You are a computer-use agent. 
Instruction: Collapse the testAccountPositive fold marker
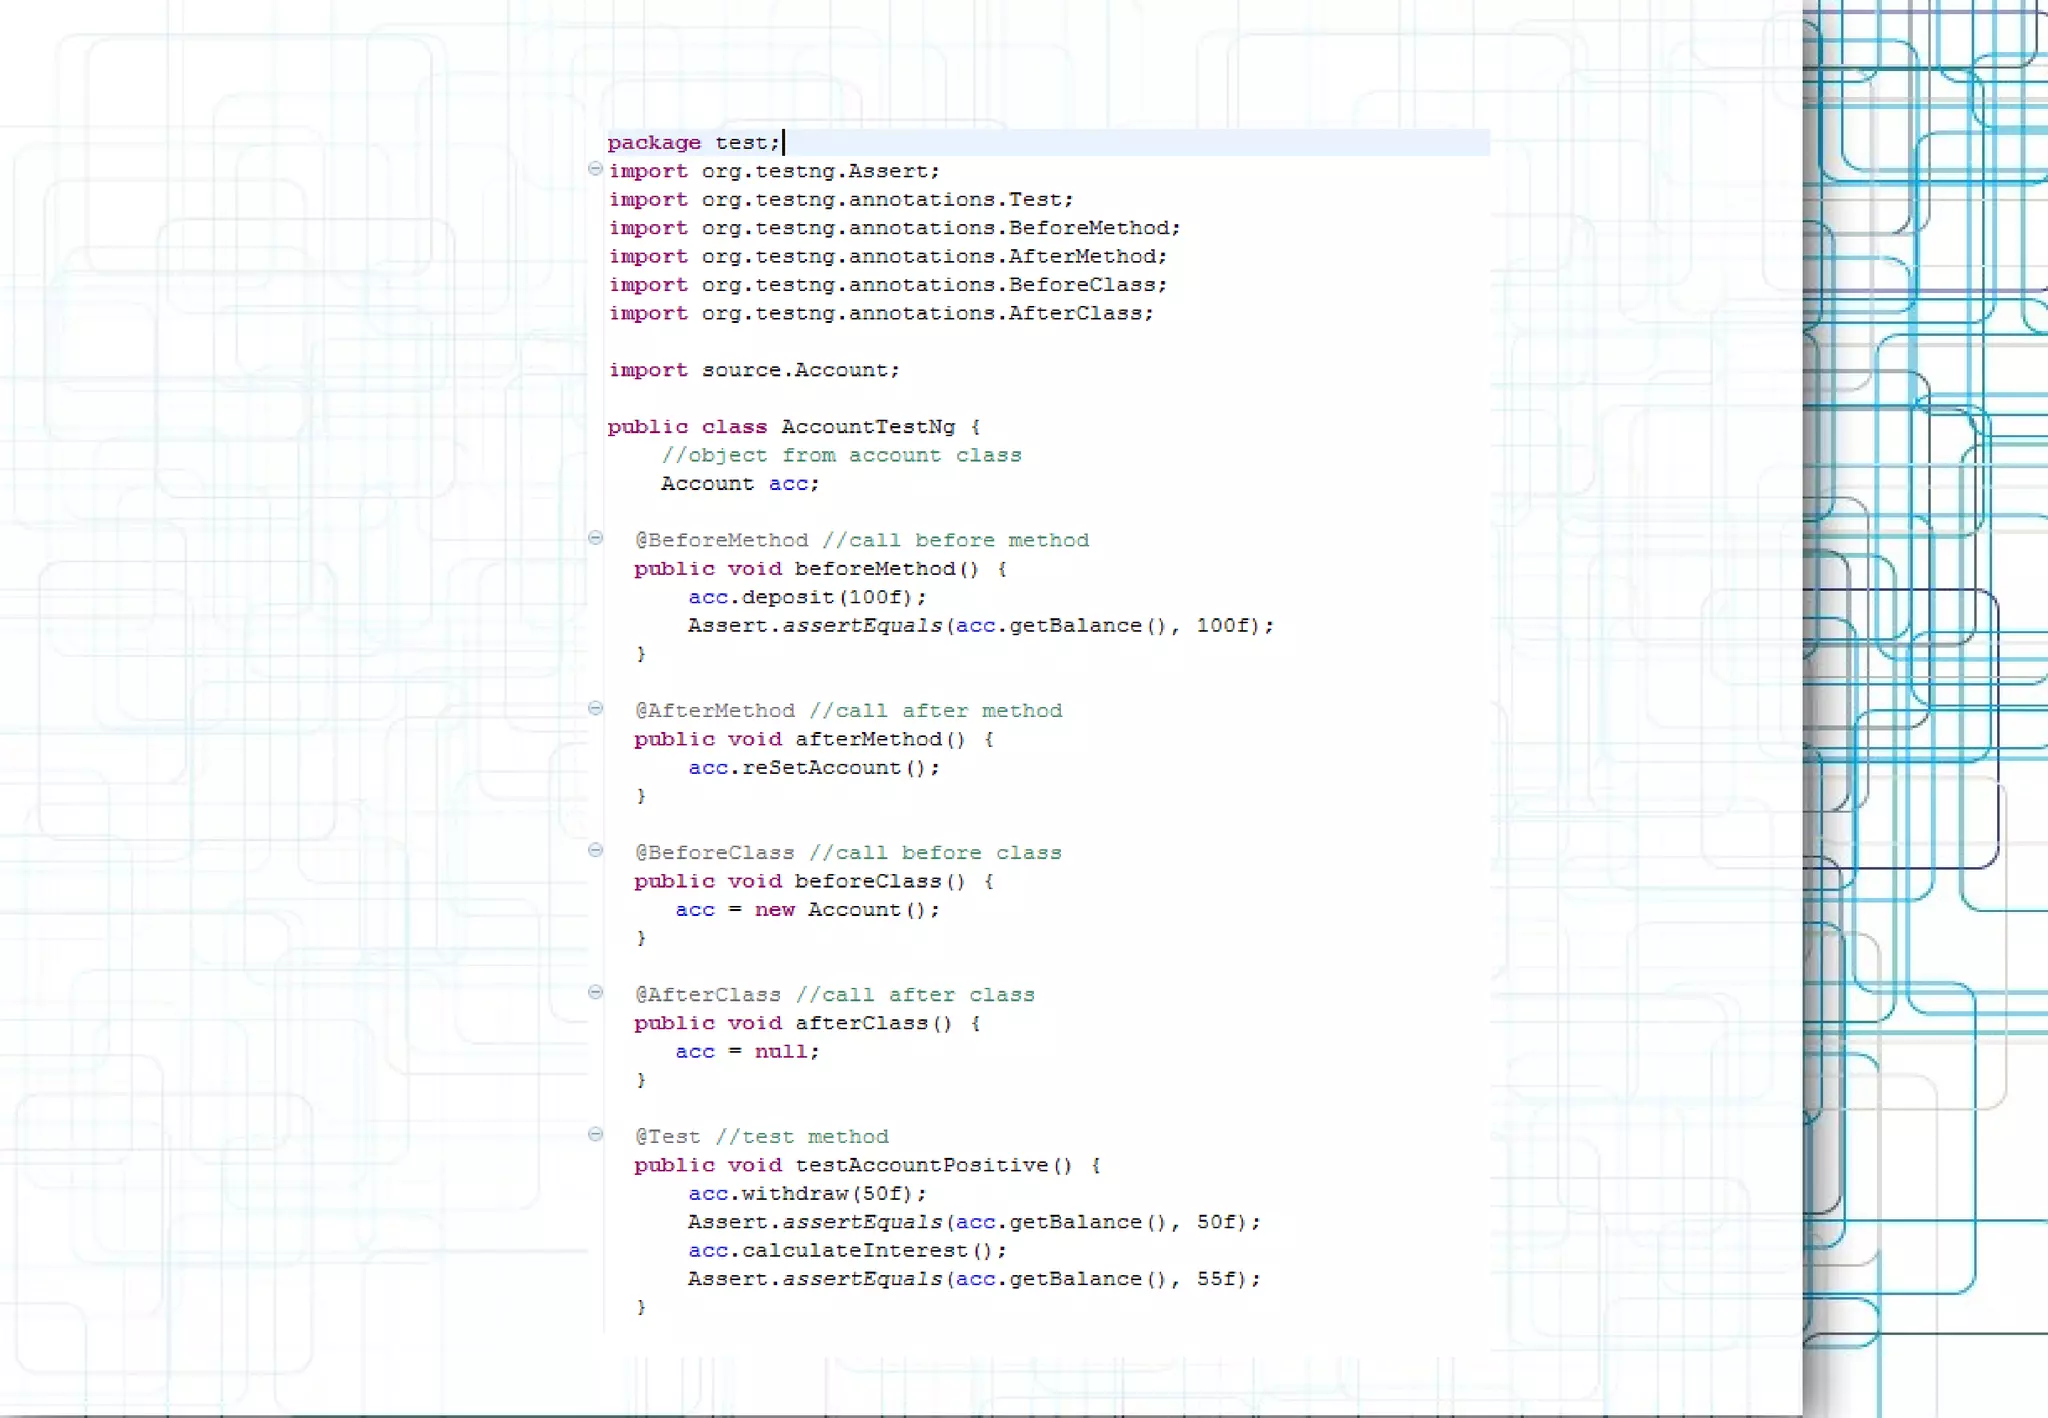point(595,1134)
